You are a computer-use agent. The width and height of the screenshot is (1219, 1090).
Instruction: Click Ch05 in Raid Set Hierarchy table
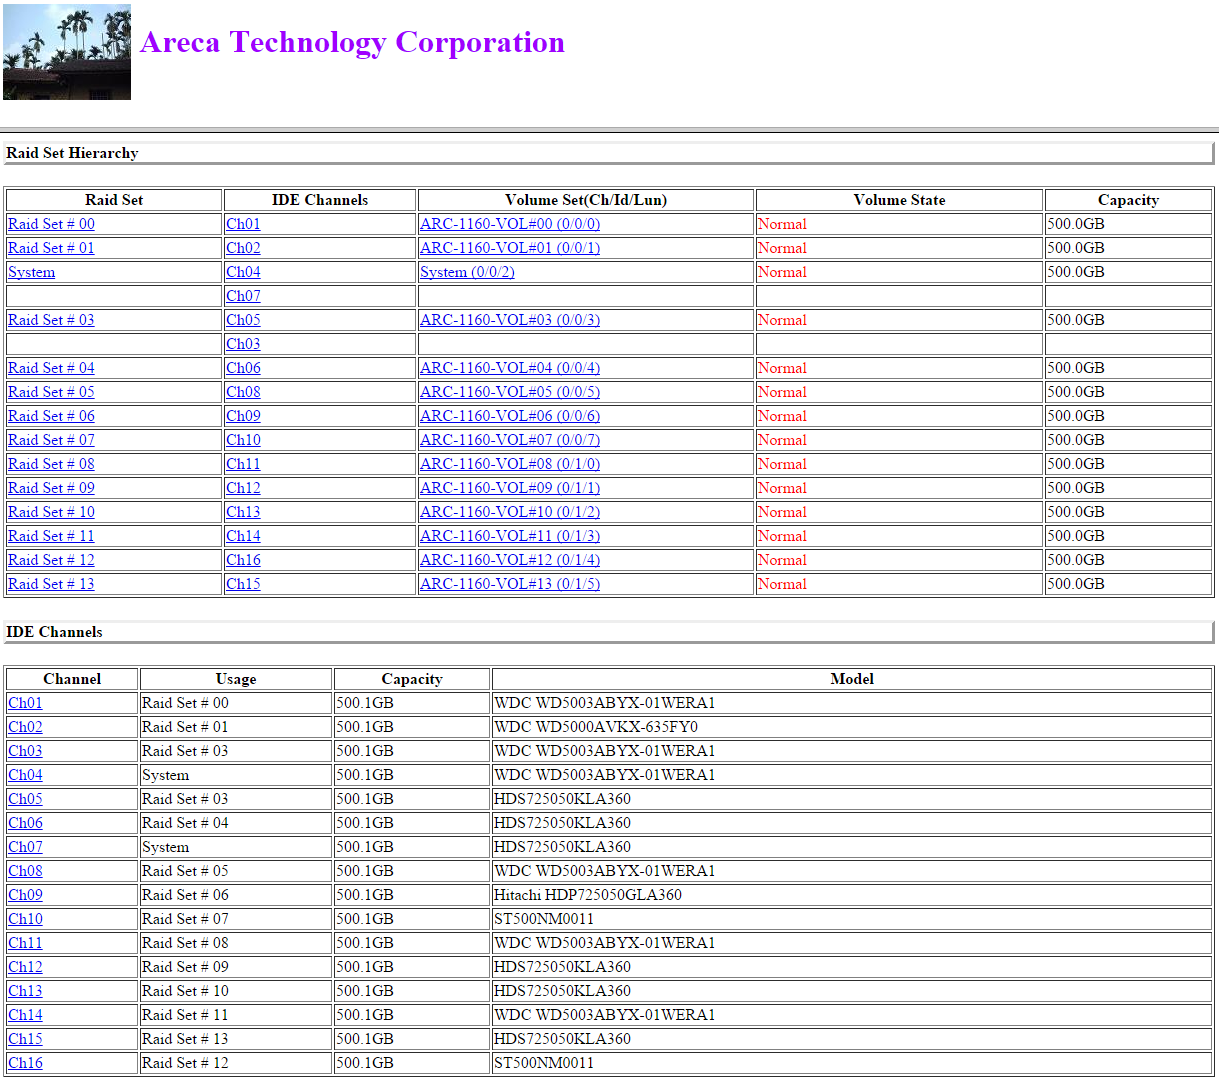(243, 320)
